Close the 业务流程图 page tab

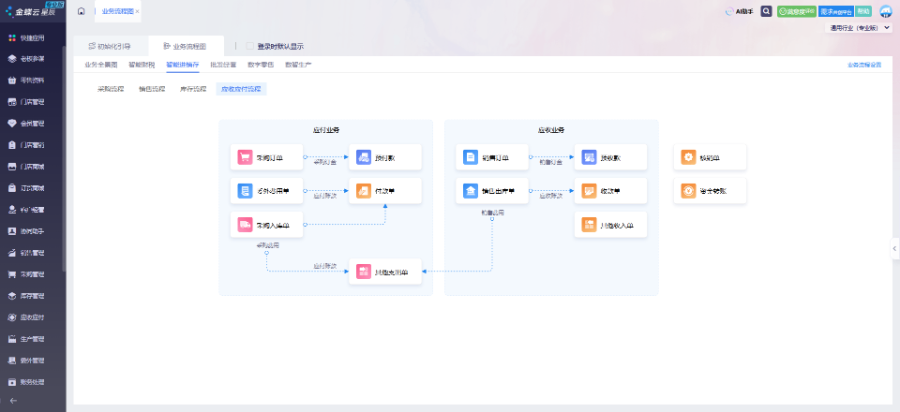click(x=137, y=11)
